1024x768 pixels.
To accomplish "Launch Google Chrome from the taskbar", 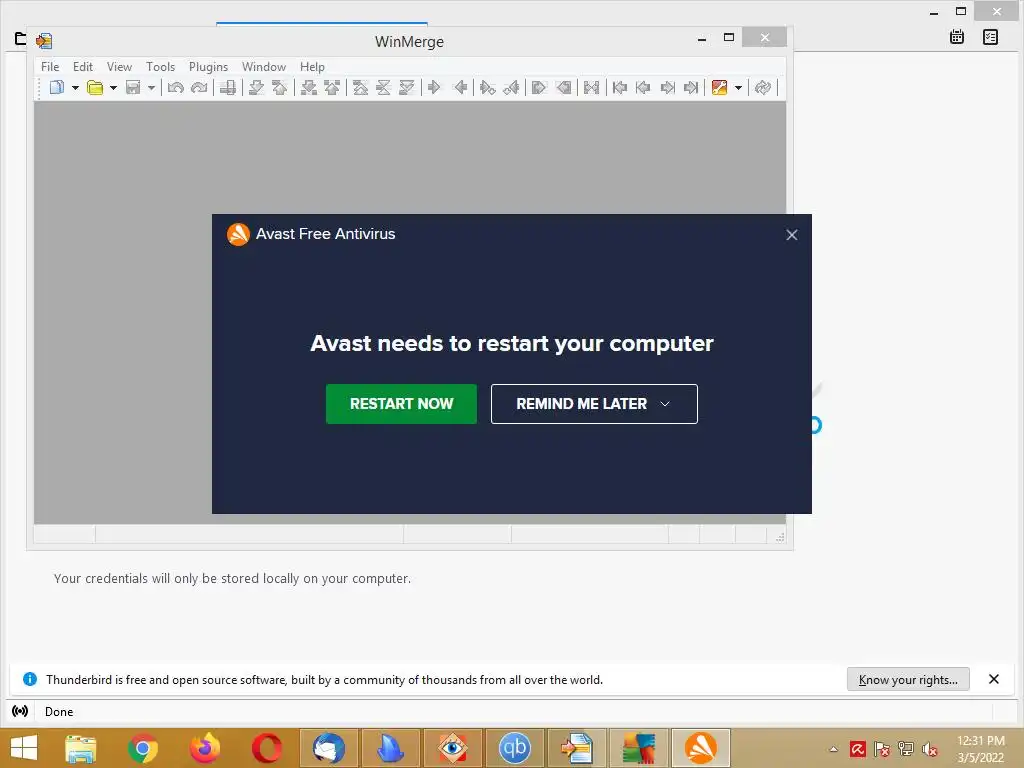I will pos(143,748).
